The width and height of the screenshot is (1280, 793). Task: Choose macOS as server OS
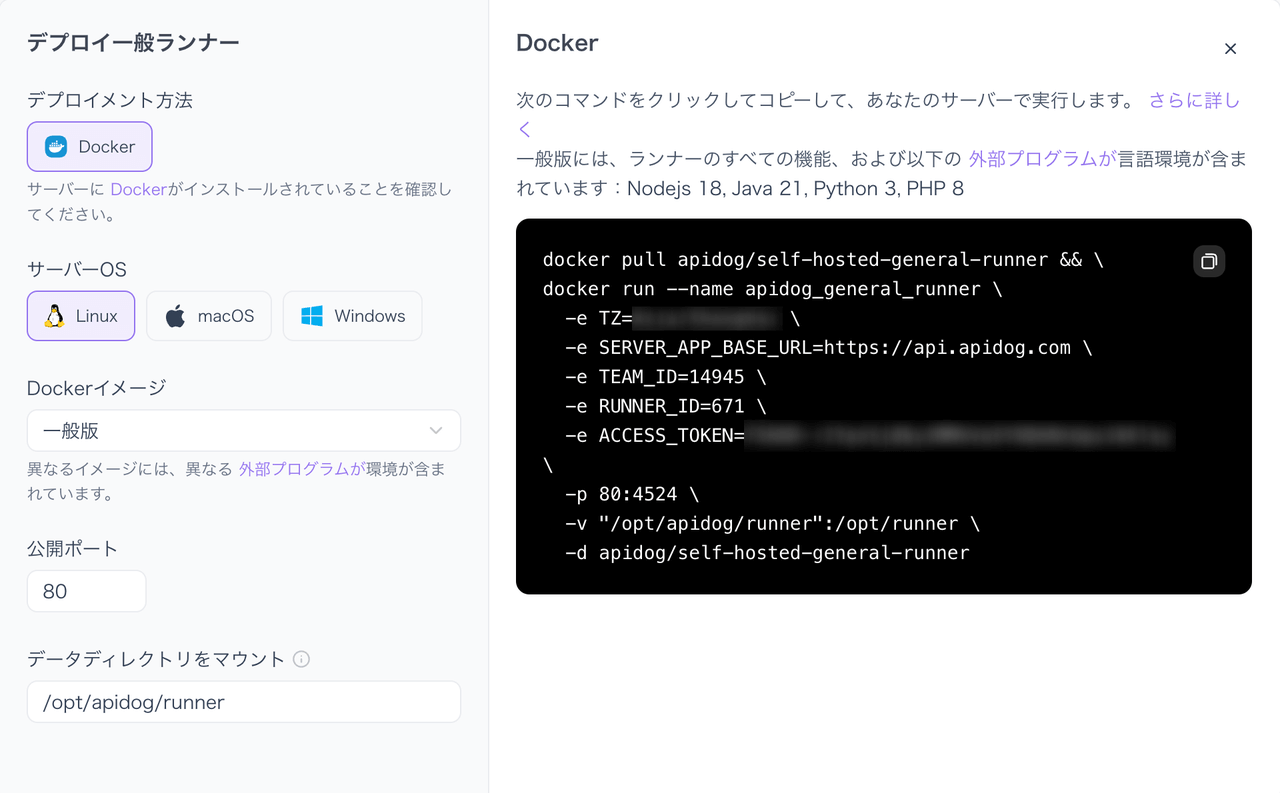click(x=209, y=316)
